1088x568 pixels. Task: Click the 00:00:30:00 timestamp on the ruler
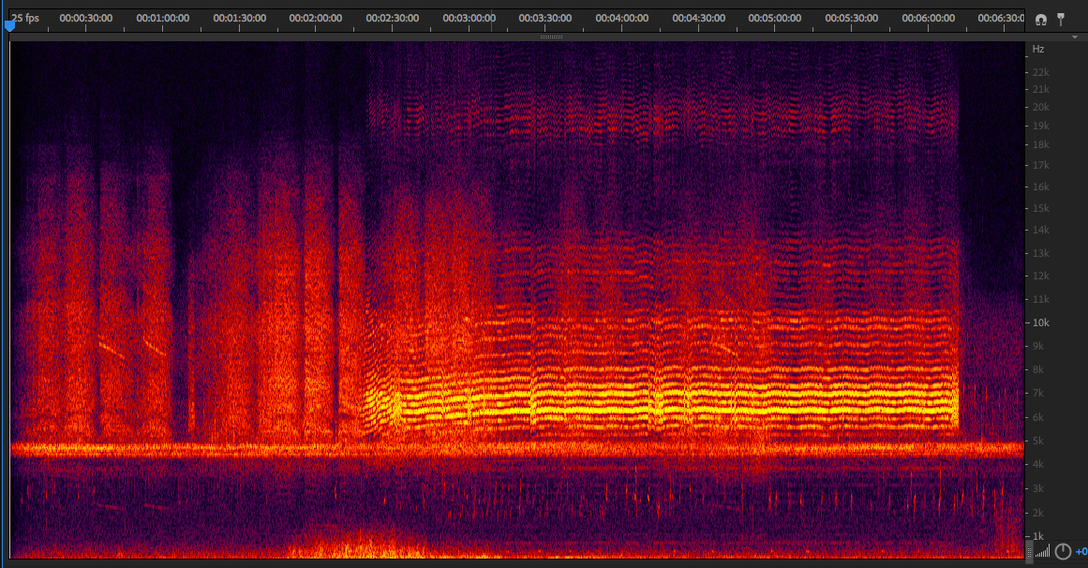pos(85,19)
